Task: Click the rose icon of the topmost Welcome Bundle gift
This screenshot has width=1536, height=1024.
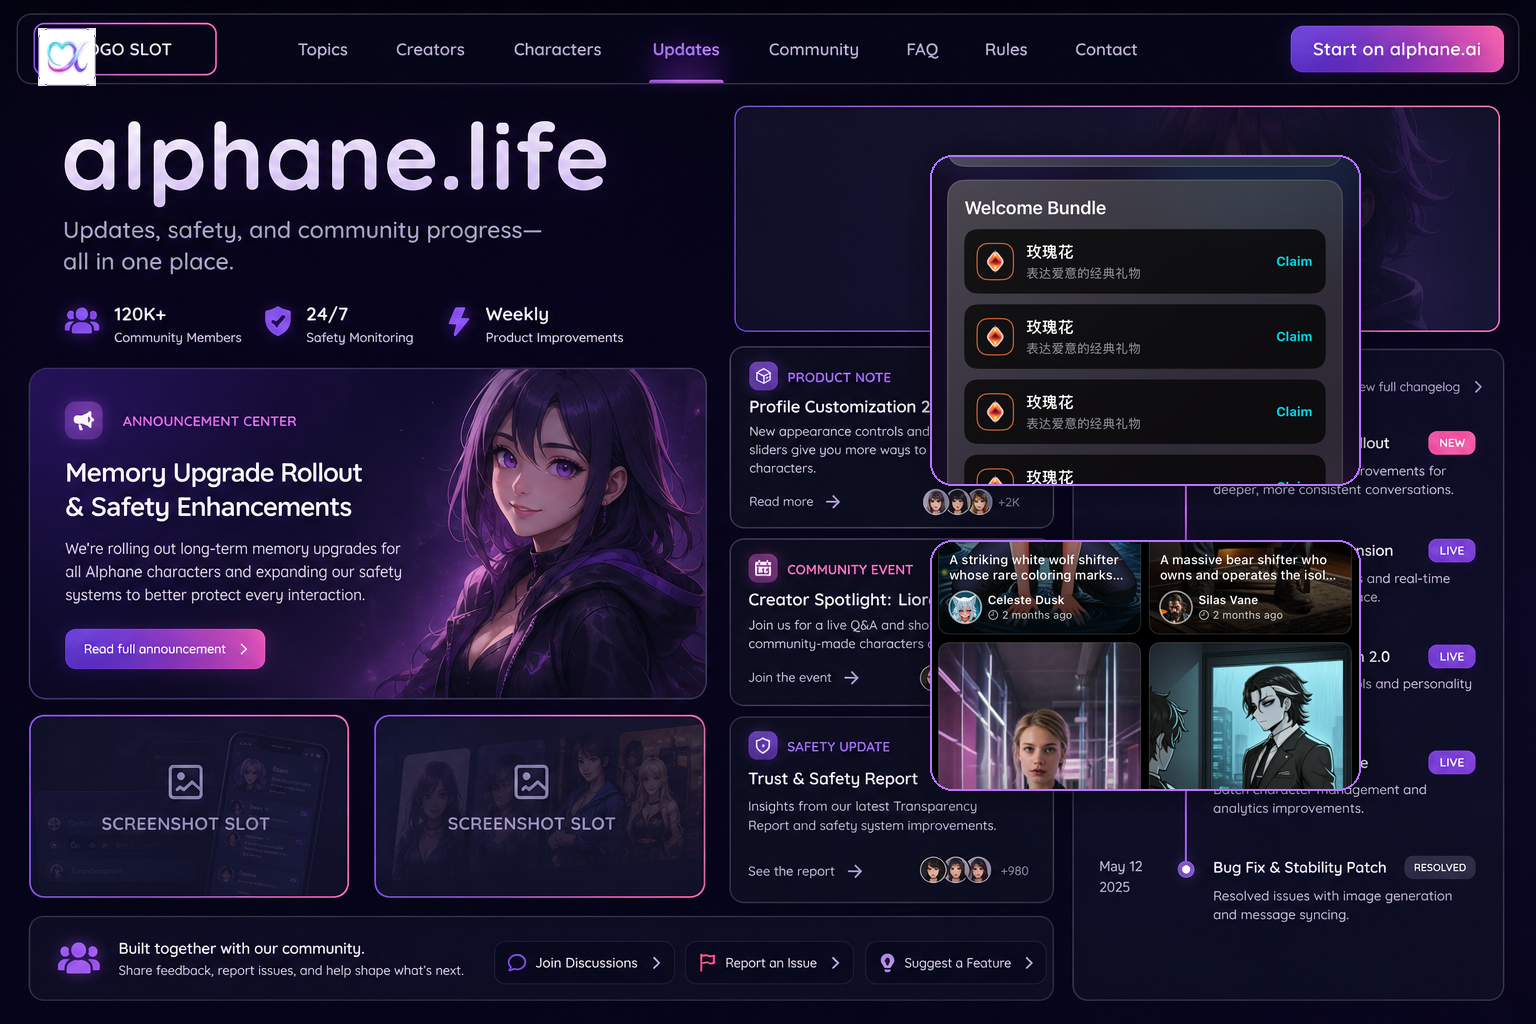Action: coord(995,262)
